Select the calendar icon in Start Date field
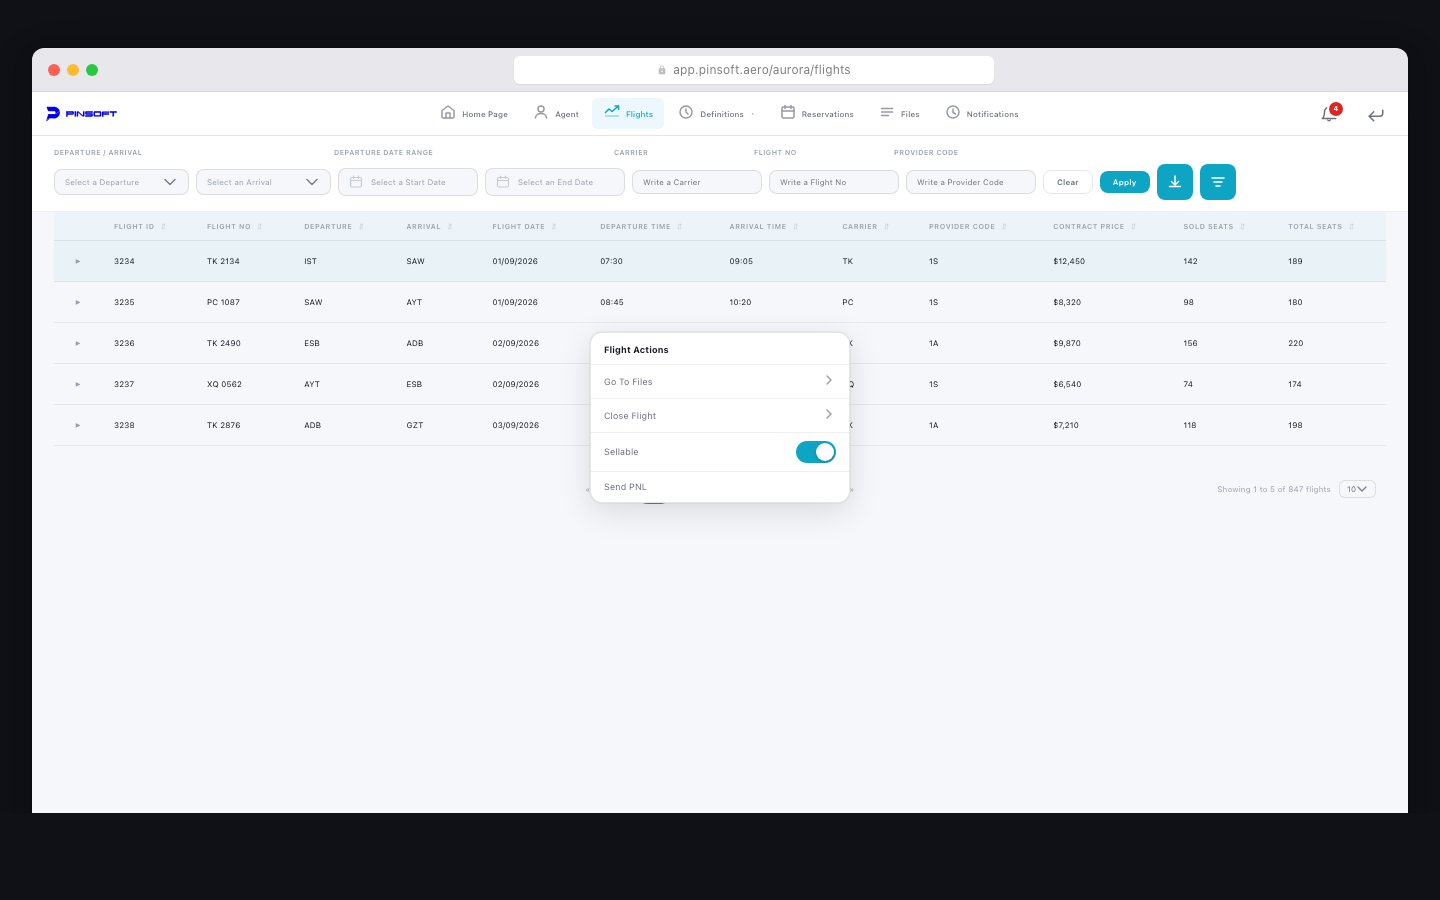 355,182
